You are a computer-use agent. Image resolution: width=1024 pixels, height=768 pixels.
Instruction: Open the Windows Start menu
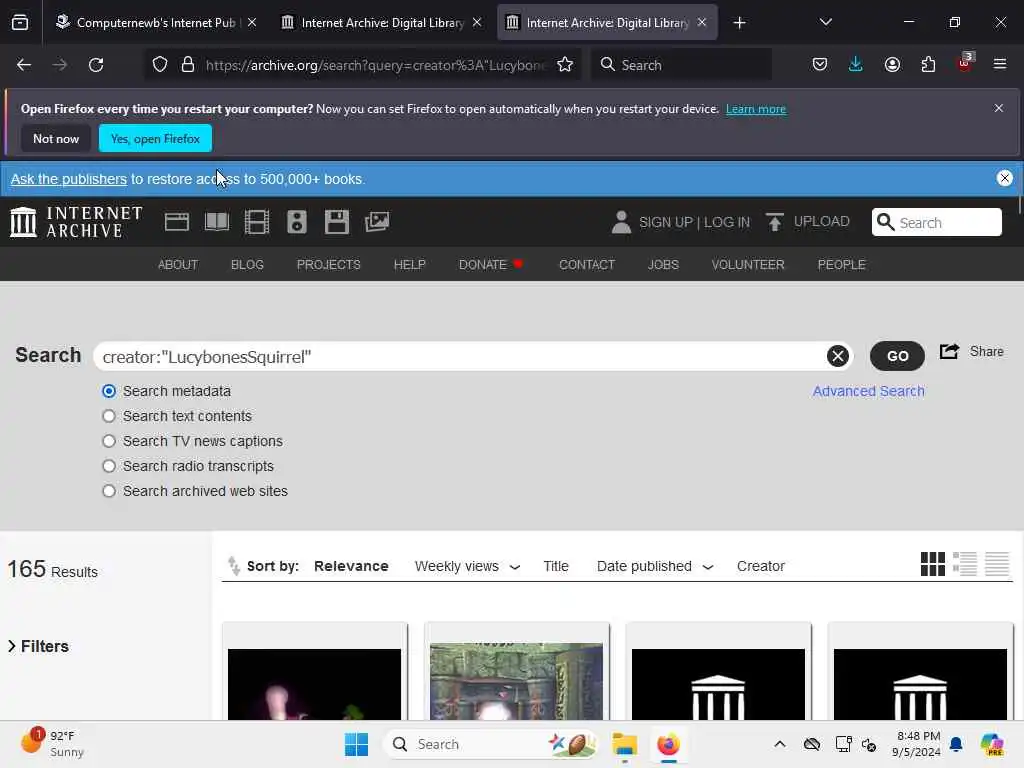click(357, 744)
